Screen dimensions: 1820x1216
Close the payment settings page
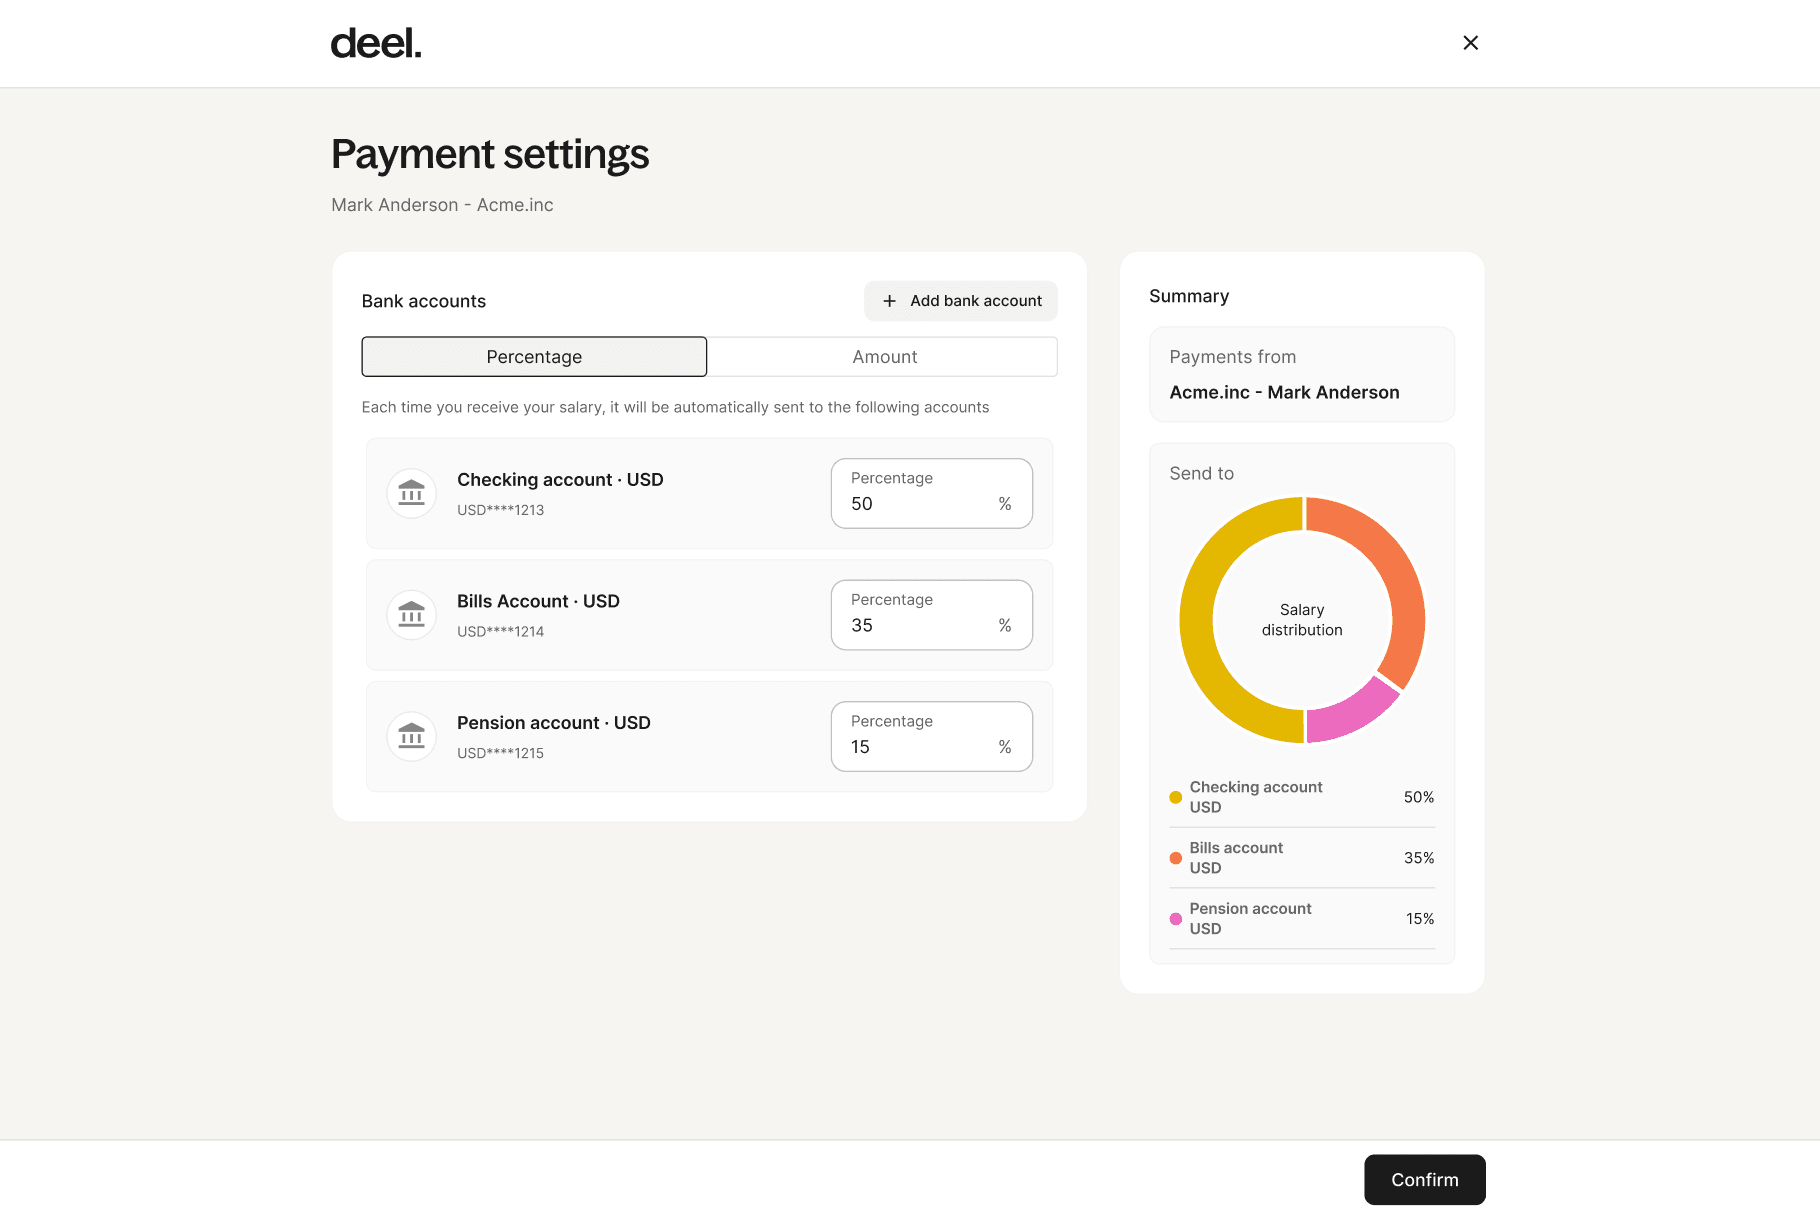pyautogui.click(x=1470, y=43)
